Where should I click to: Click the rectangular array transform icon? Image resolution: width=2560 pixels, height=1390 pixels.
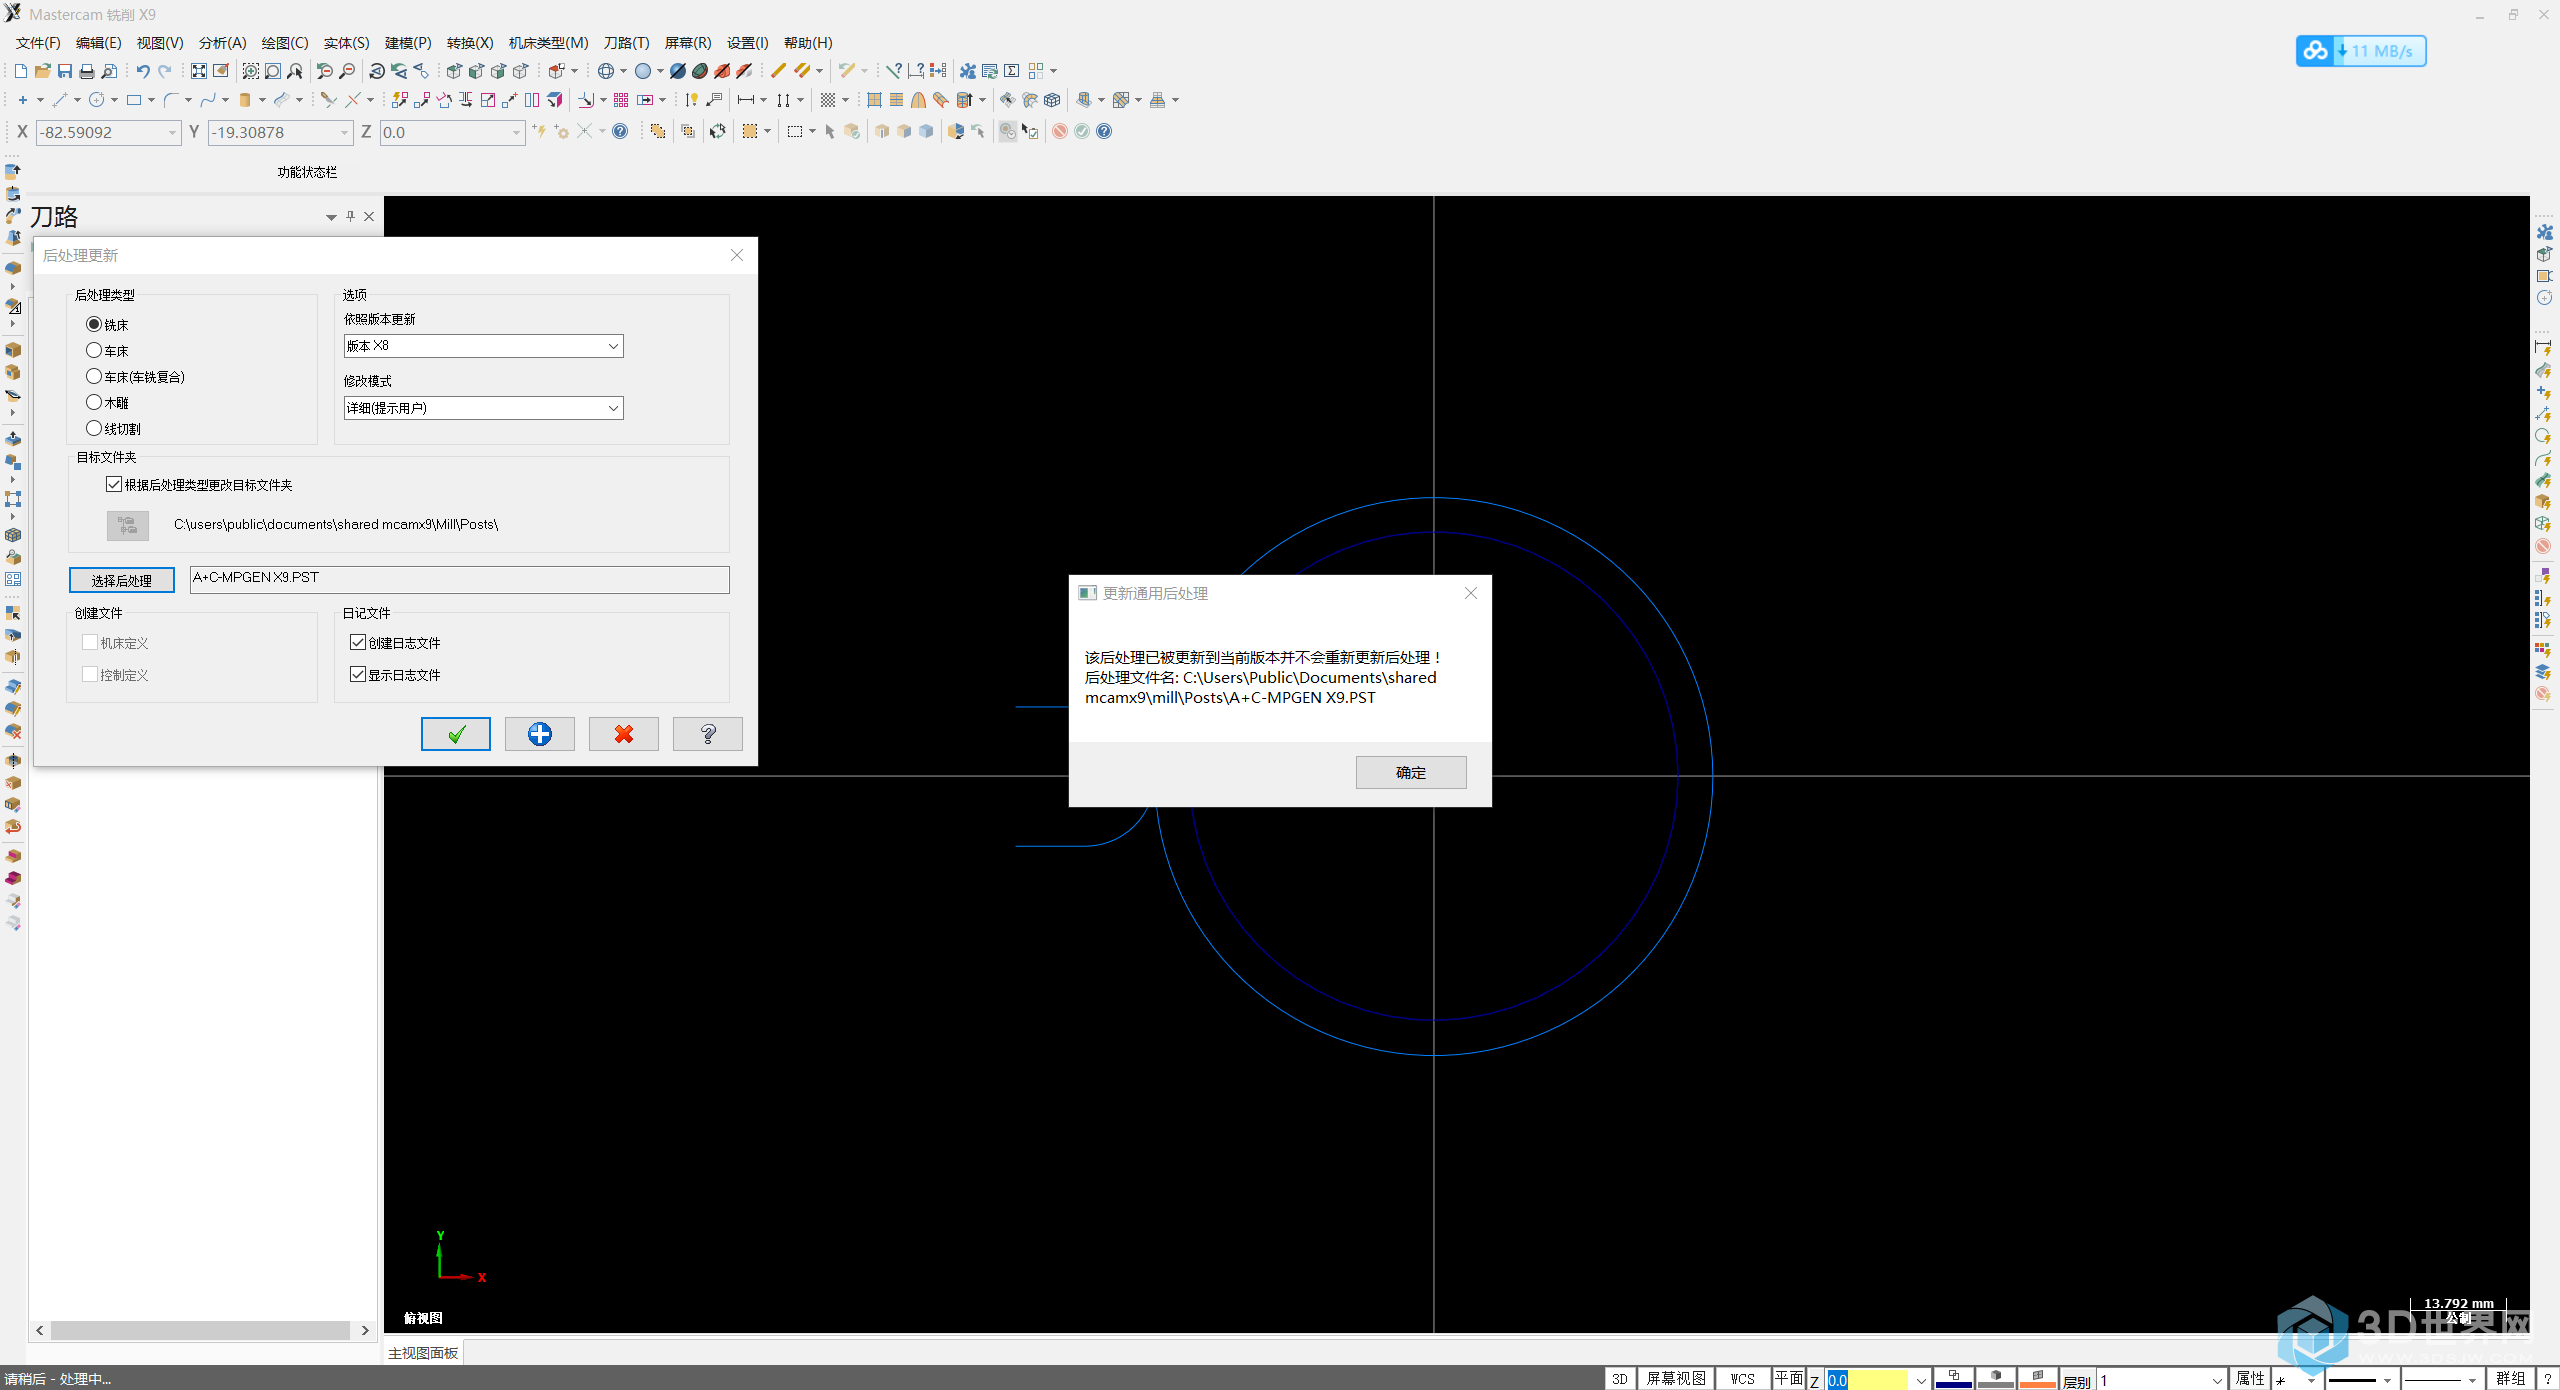(x=621, y=100)
